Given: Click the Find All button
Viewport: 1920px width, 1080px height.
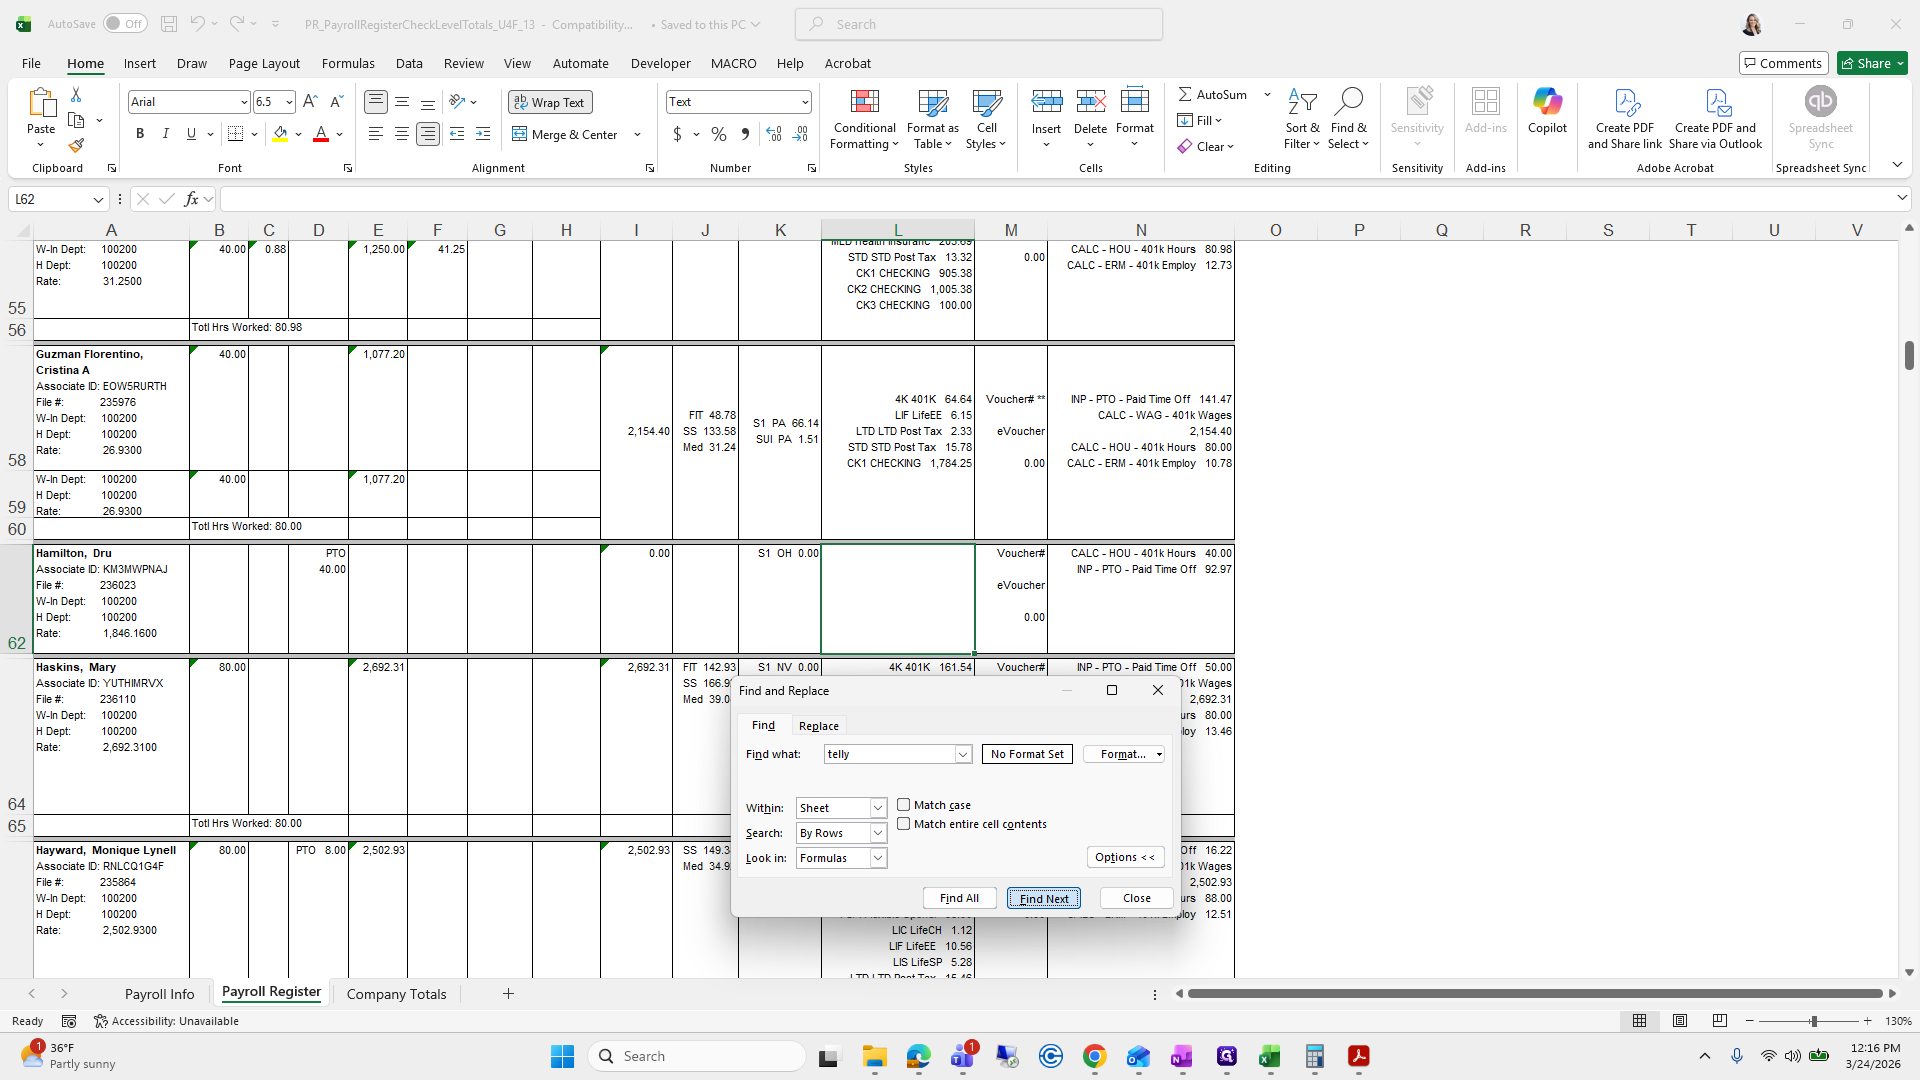Looking at the screenshot, I should pos(959,898).
